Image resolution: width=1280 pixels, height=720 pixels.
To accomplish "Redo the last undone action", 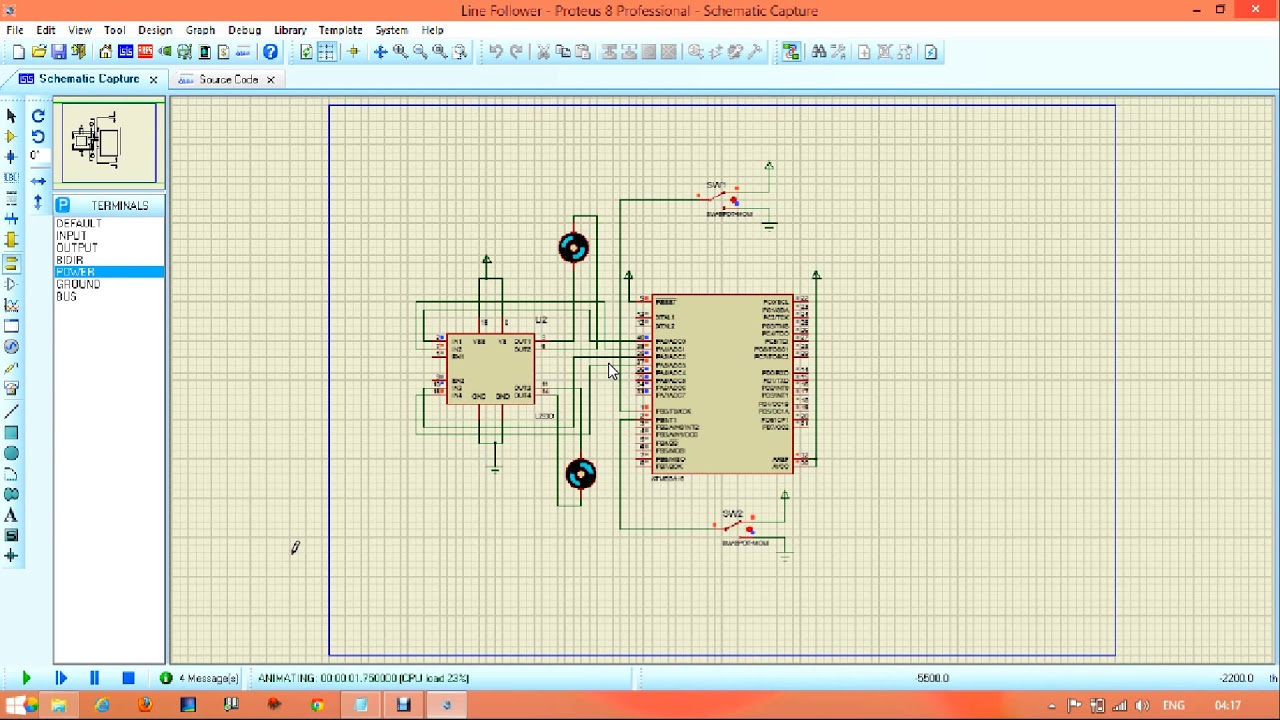I will pyautogui.click(x=516, y=52).
